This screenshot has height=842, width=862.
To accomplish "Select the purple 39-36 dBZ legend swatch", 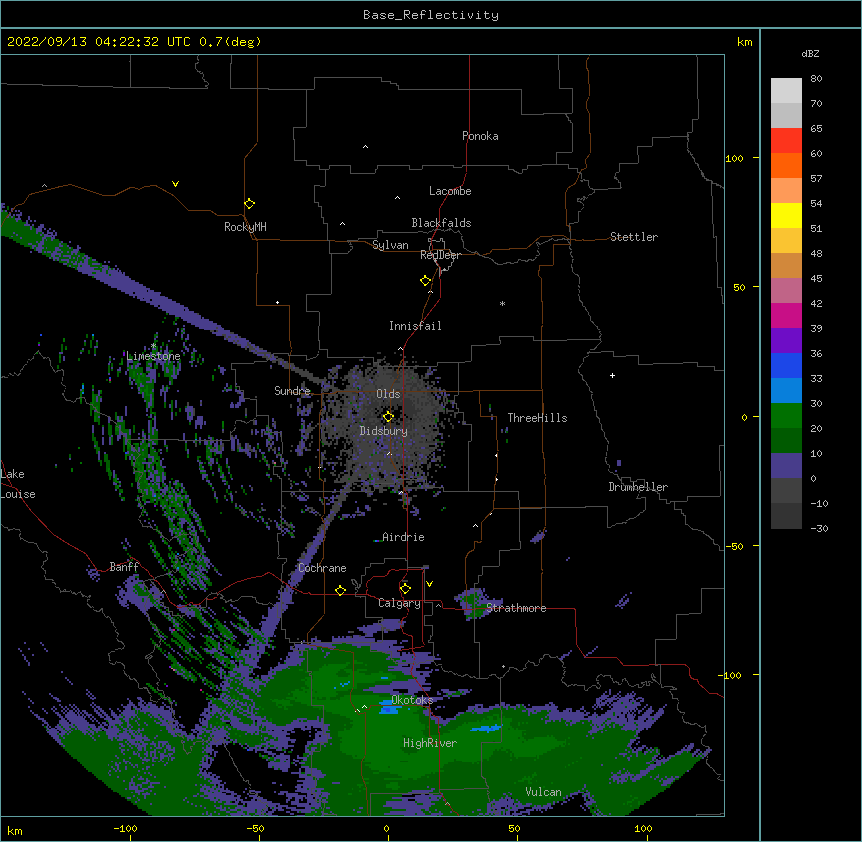I will (786, 341).
